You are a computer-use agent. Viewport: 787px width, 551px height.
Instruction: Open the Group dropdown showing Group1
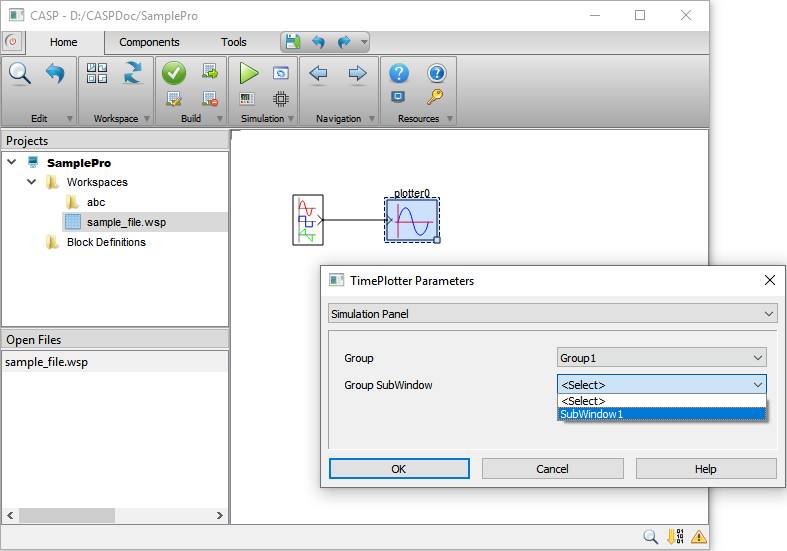(x=661, y=358)
